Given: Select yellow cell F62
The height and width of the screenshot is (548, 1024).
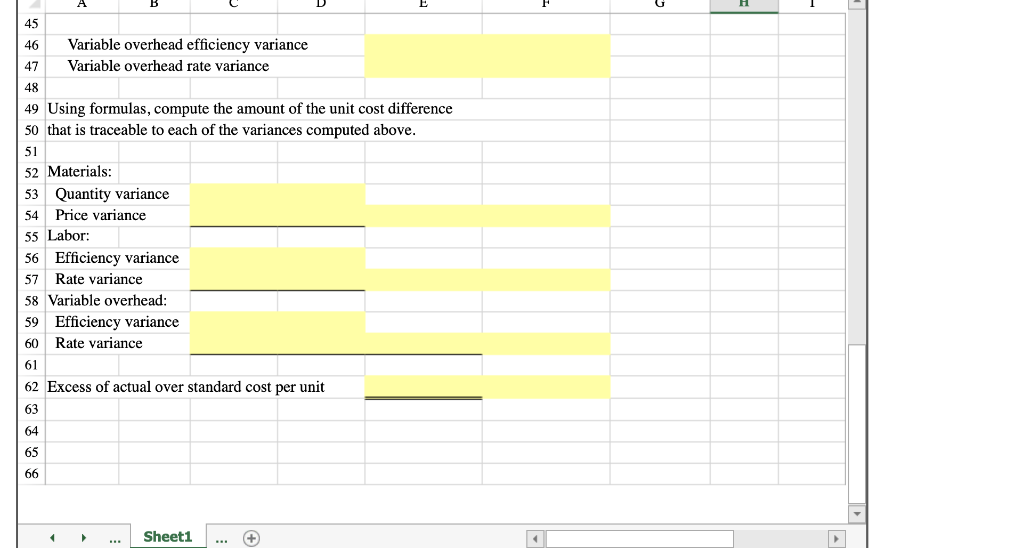Looking at the screenshot, I should (546, 387).
